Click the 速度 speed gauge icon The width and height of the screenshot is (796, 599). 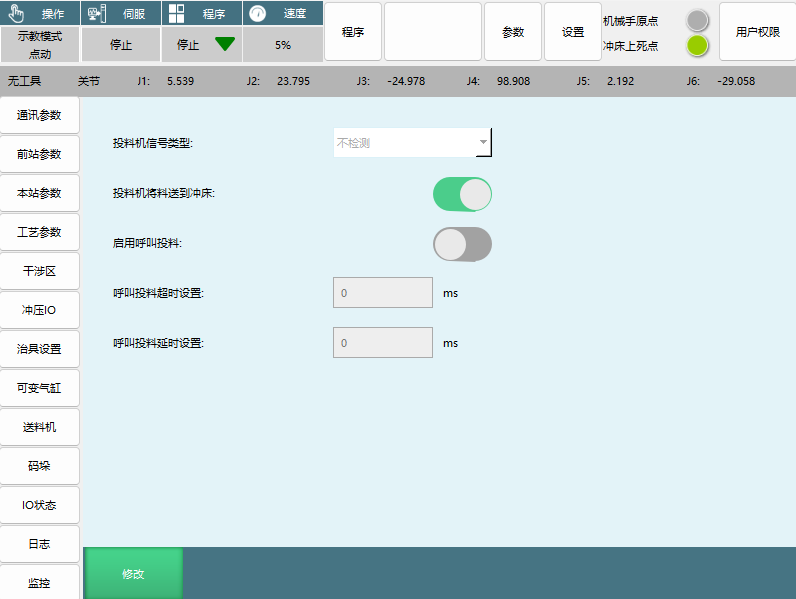pyautogui.click(x=258, y=14)
